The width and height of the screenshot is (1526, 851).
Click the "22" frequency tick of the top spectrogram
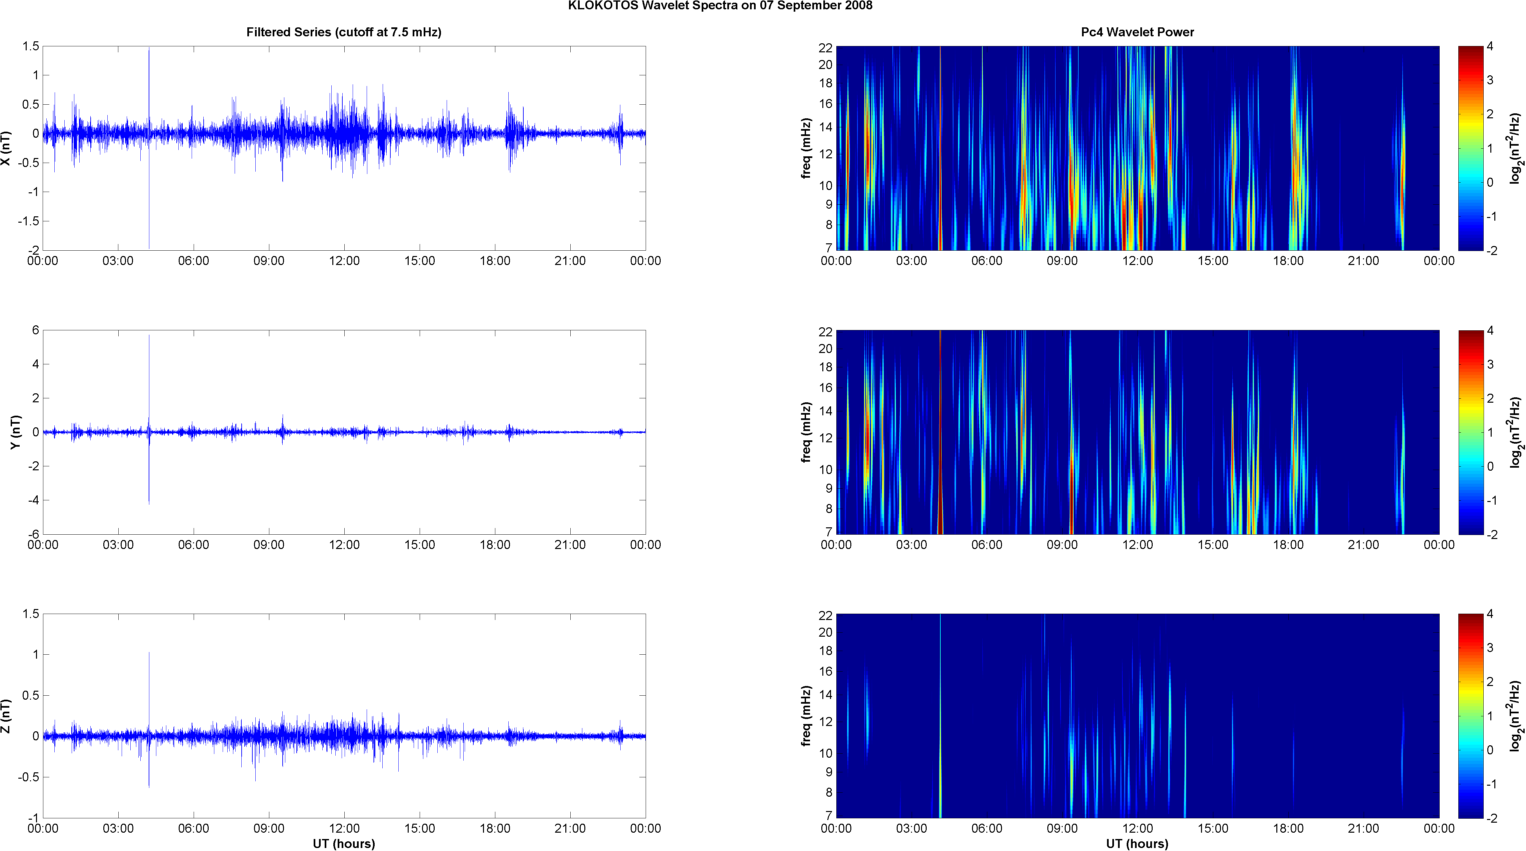point(825,47)
